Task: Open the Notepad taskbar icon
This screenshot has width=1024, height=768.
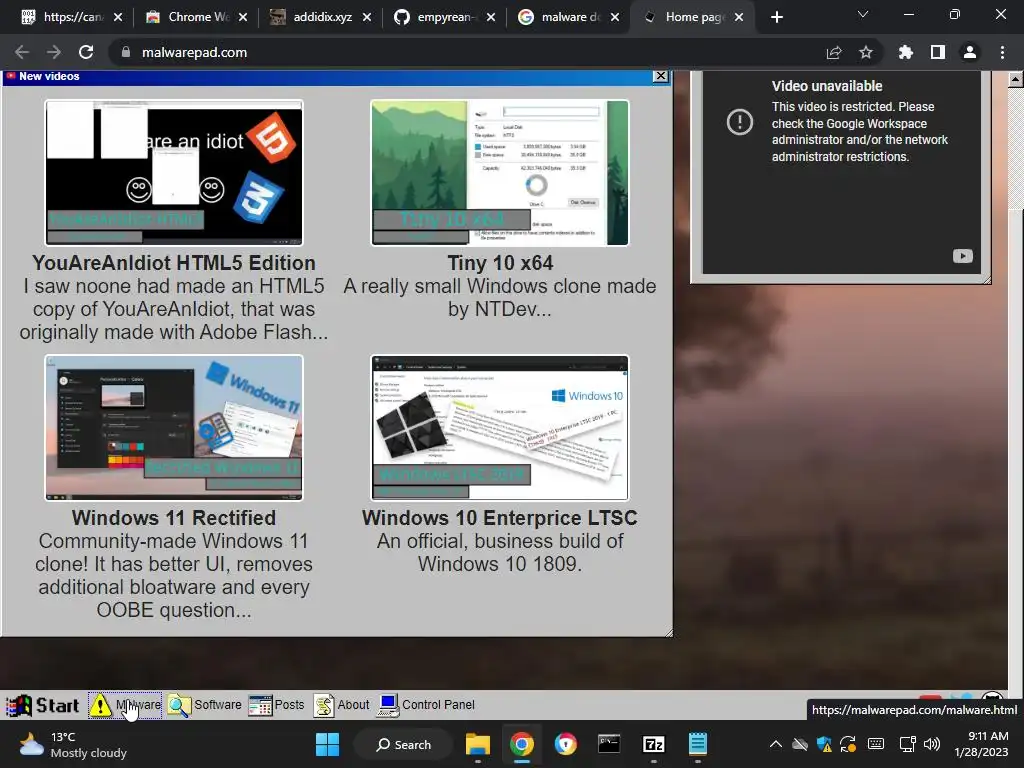Action: 697,744
